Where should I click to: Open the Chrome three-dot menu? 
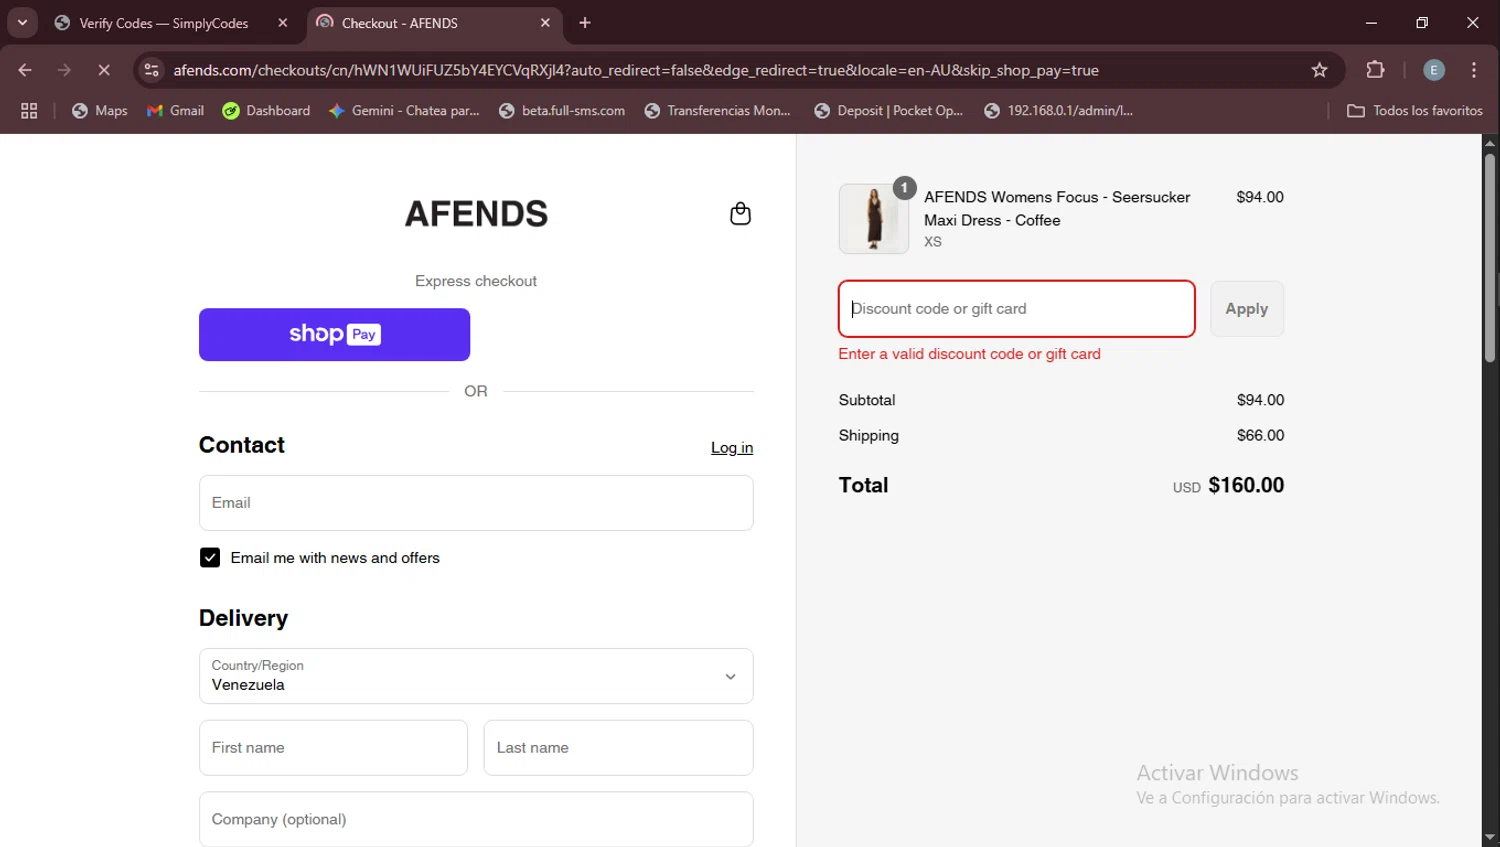[1474, 70]
